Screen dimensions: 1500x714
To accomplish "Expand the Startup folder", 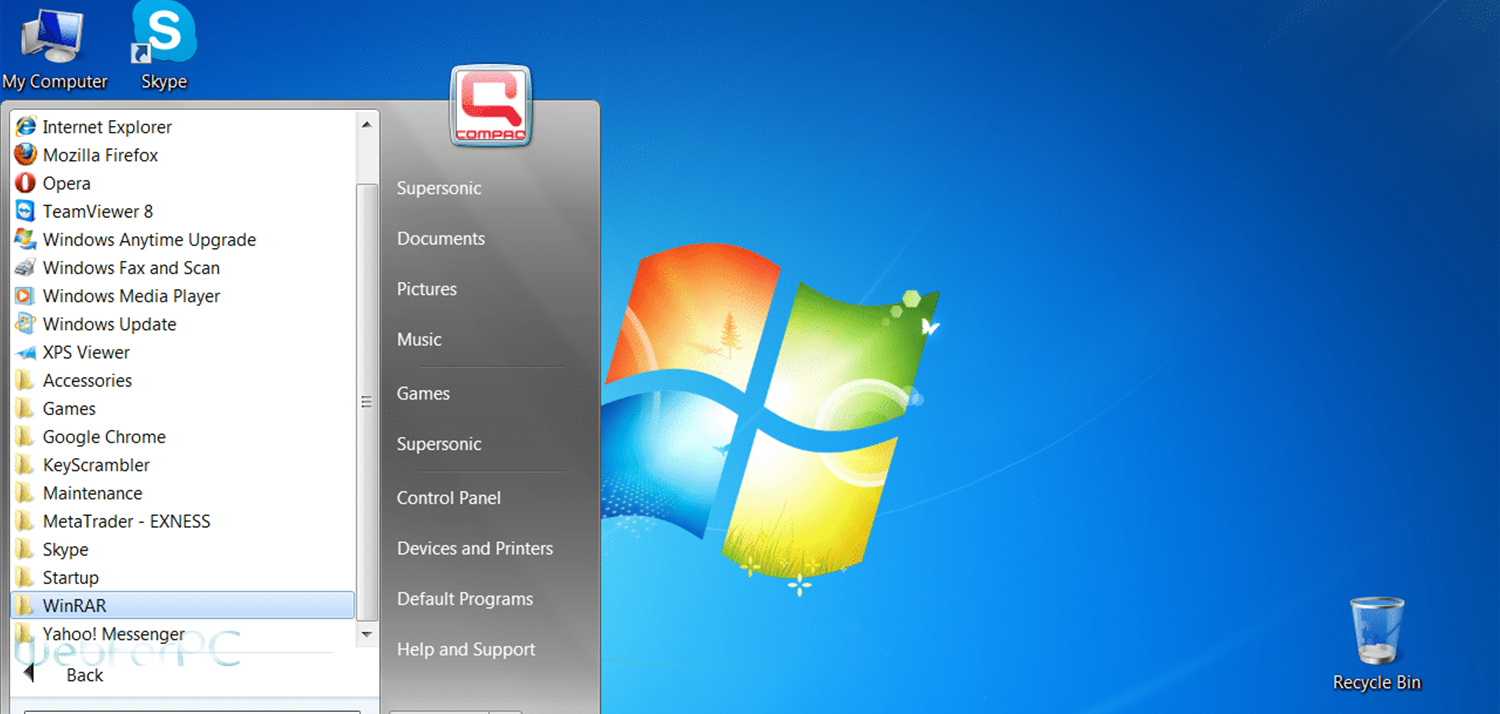I will 57,577.
